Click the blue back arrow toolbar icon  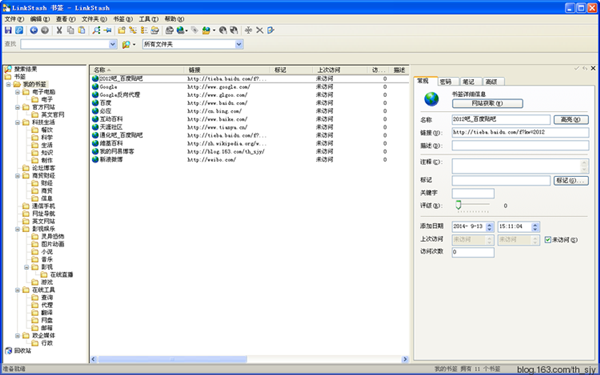pyautogui.click(x=34, y=30)
